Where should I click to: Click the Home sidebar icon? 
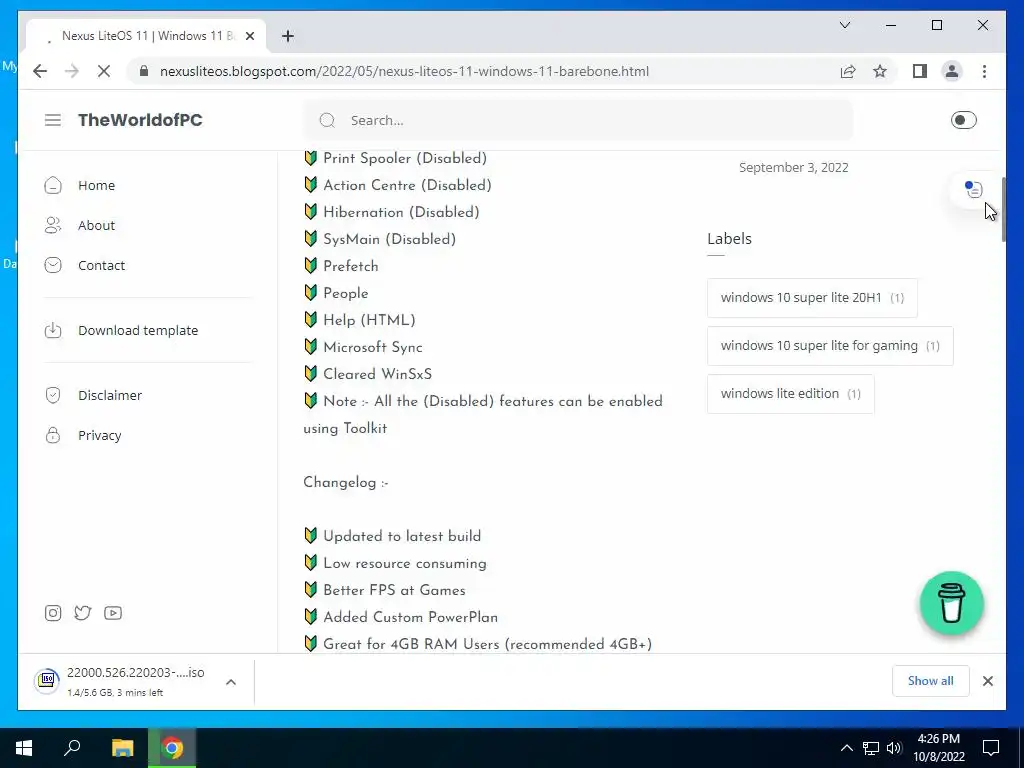(x=53, y=185)
